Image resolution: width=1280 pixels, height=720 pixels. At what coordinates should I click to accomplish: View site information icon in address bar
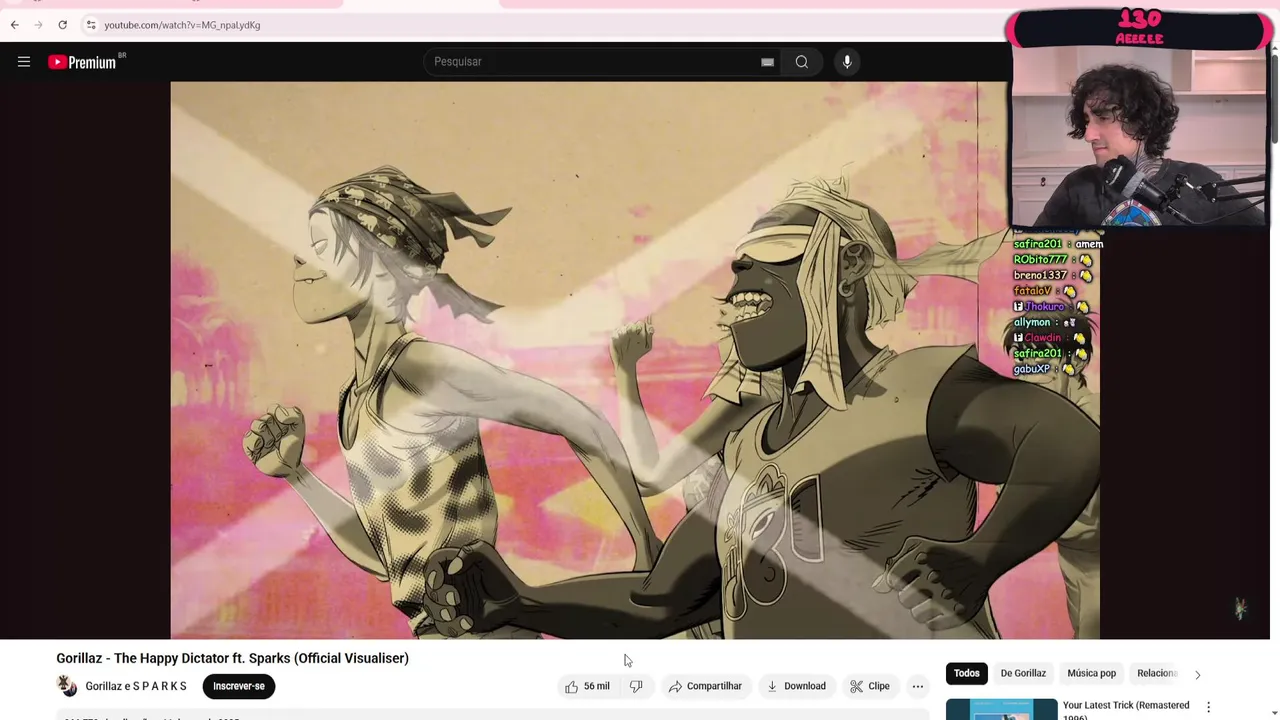90,25
